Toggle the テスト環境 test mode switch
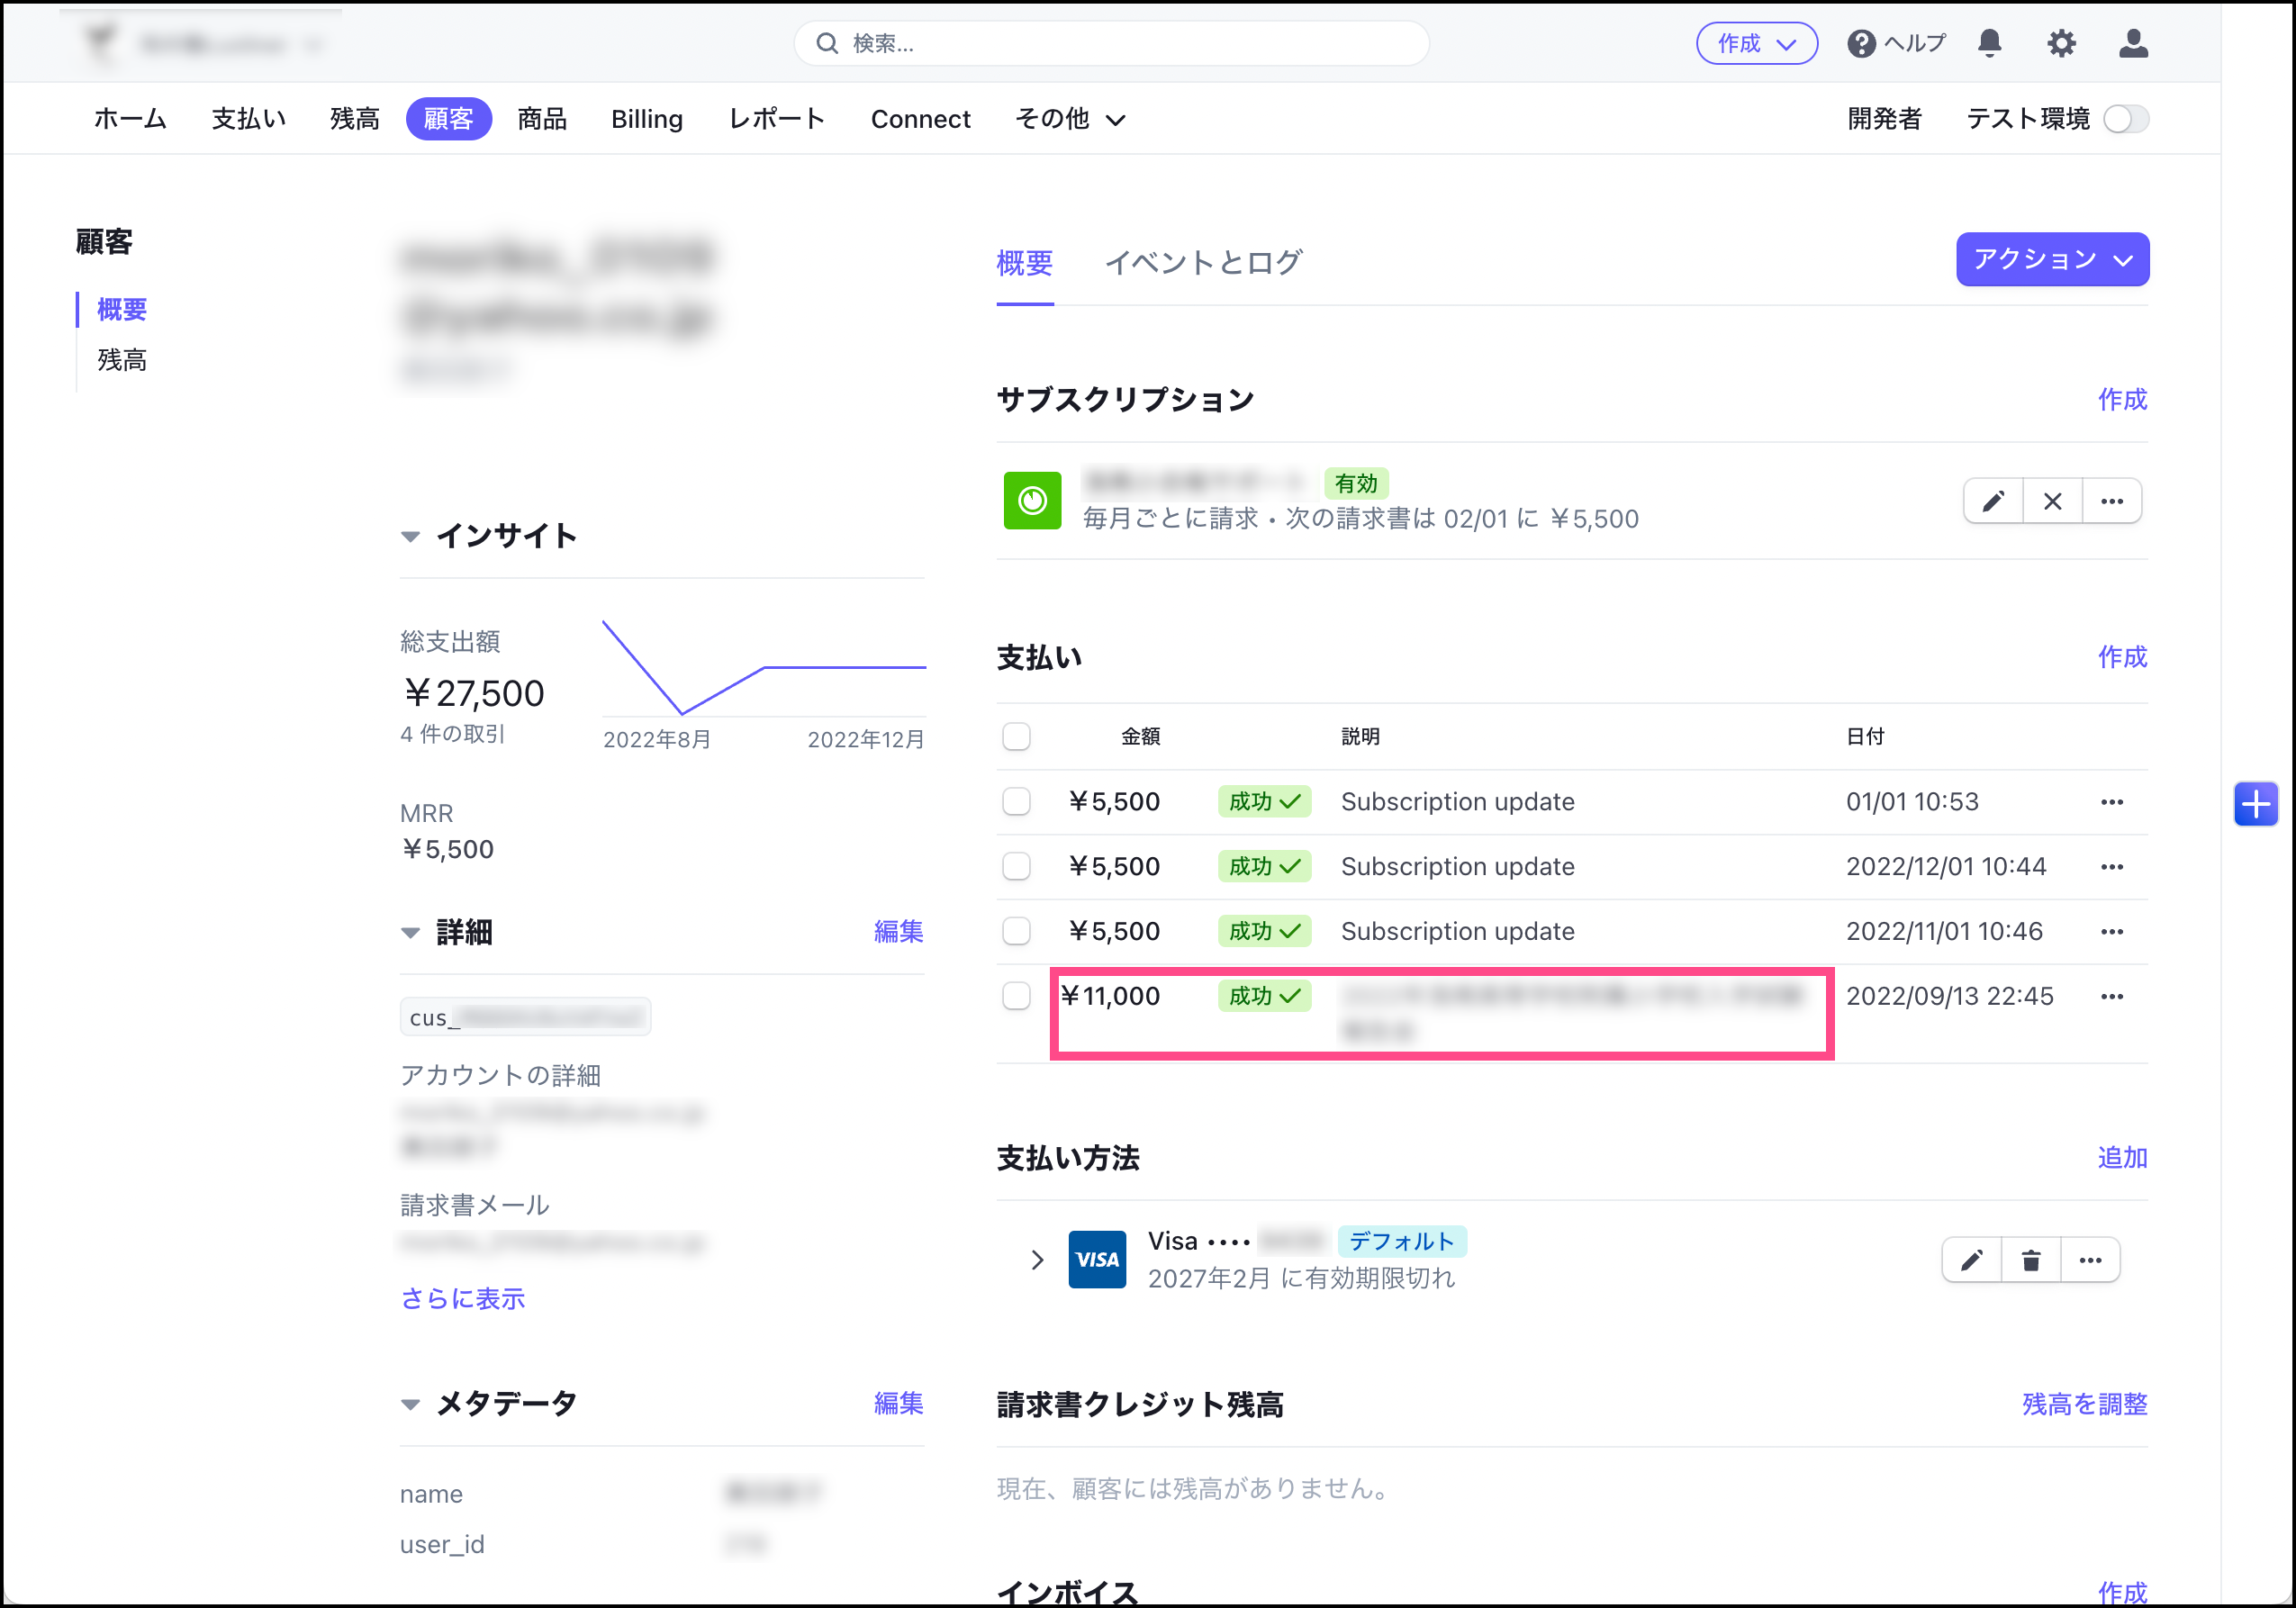This screenshot has width=2296, height=1608. (2125, 119)
